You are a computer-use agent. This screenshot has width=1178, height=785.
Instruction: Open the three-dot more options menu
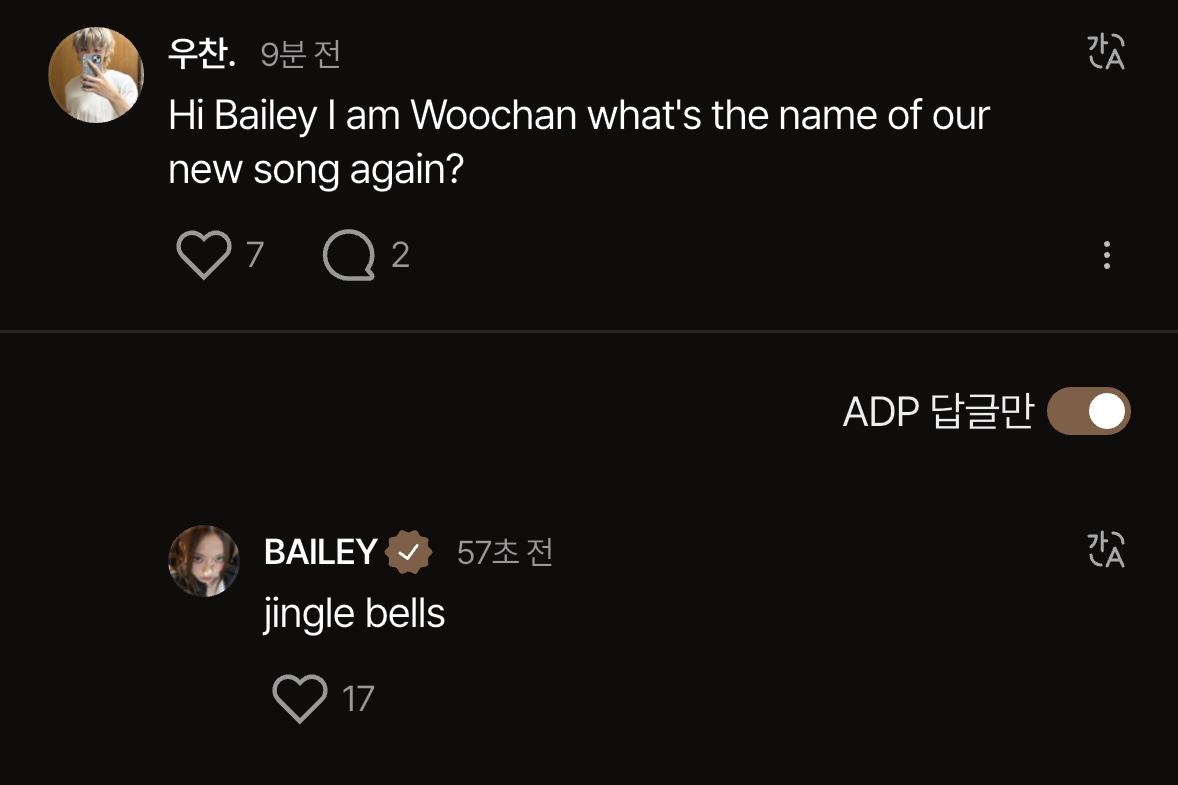1106,256
